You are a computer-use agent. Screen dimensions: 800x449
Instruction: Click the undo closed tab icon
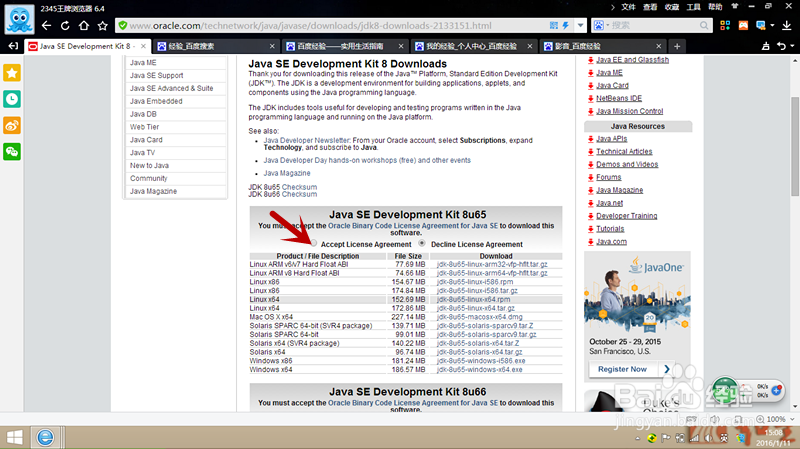pos(781,46)
